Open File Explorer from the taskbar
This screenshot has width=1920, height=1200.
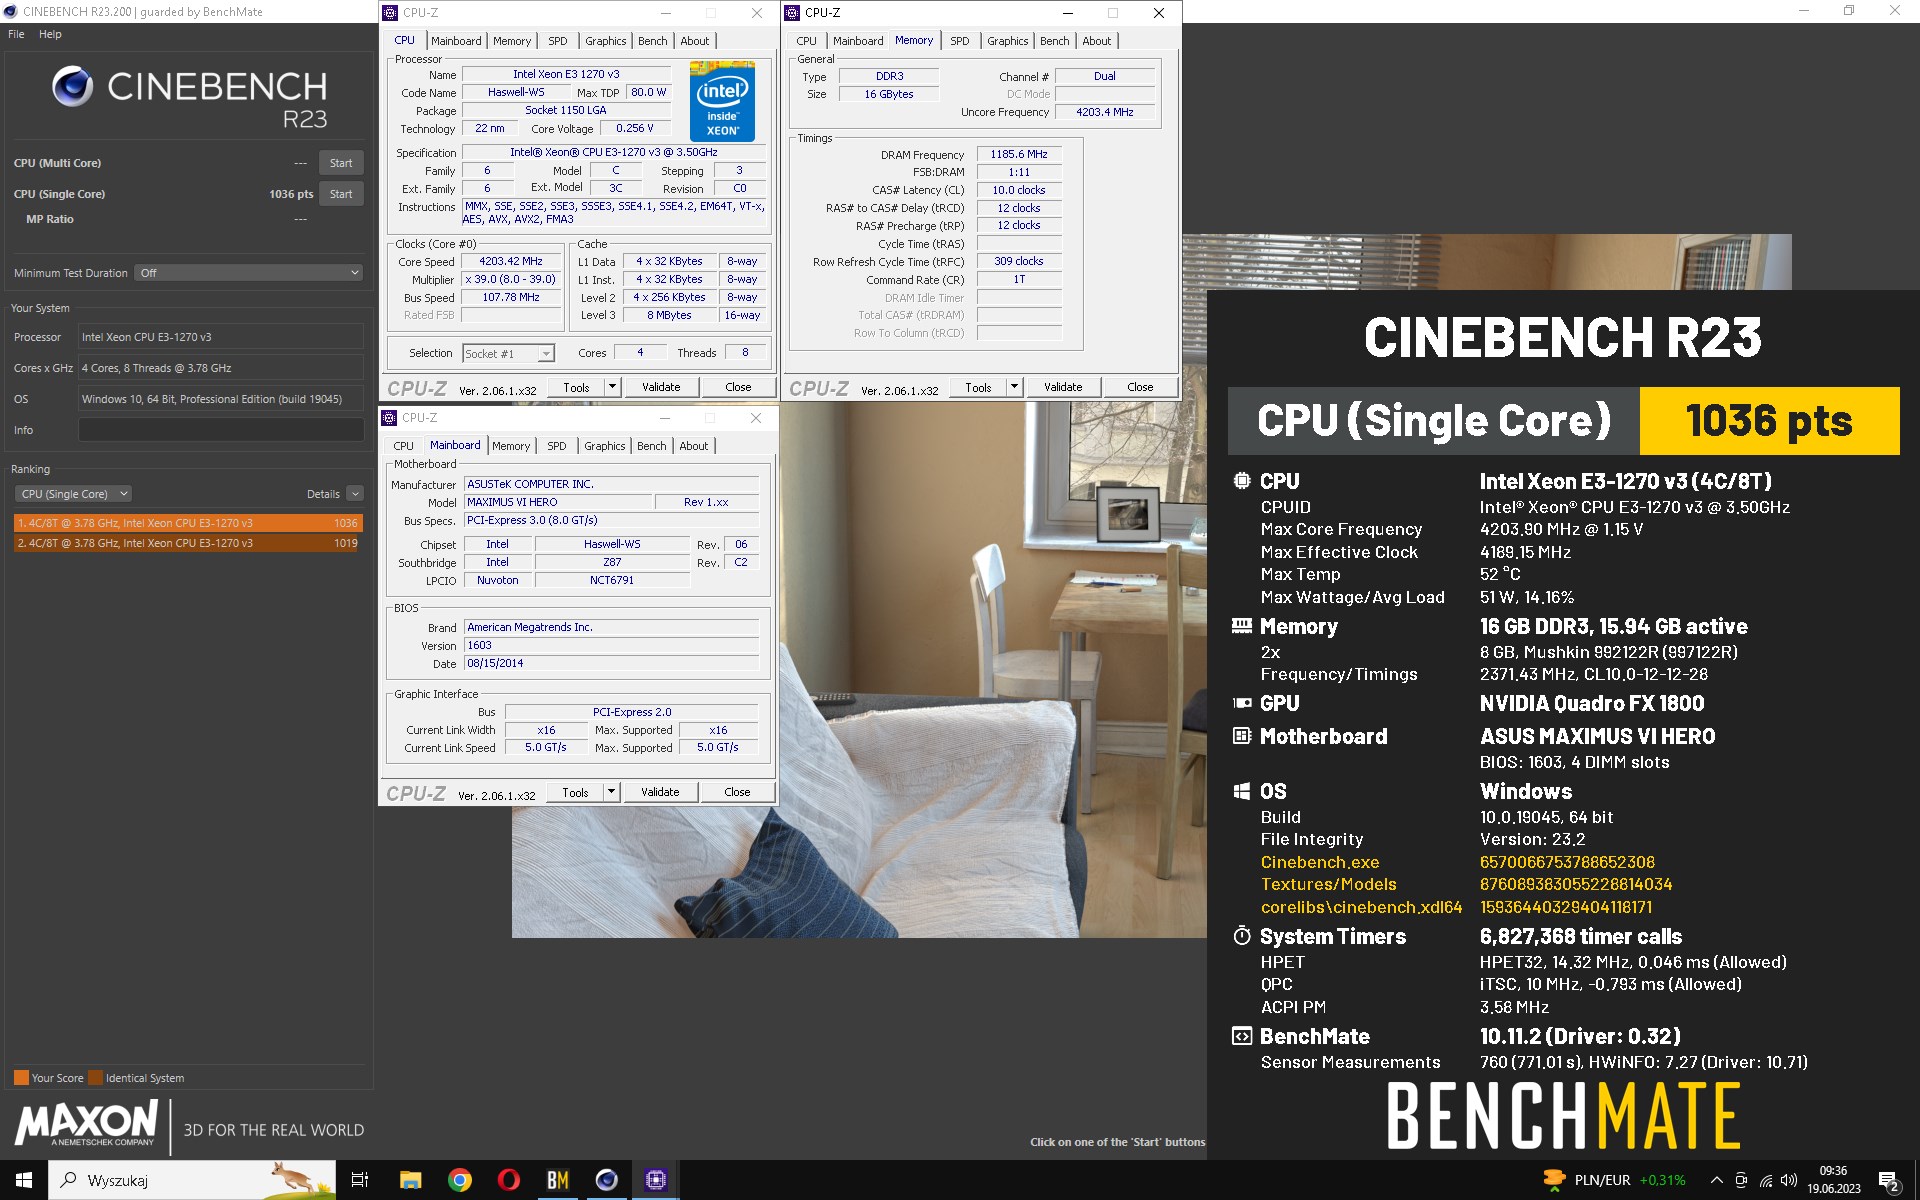(x=410, y=1180)
